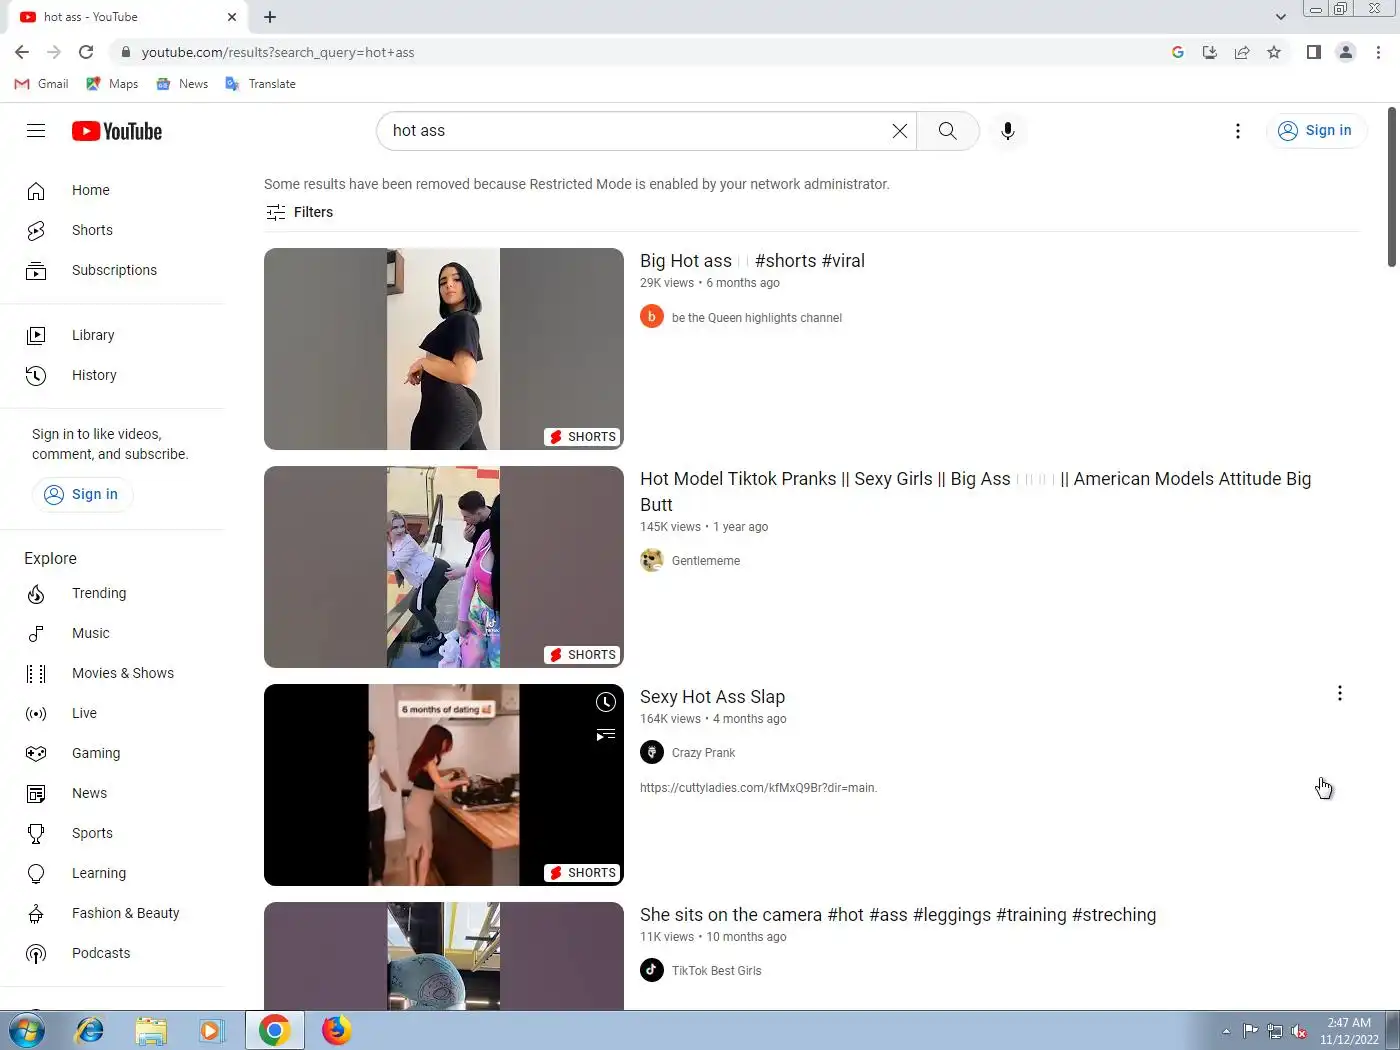Screen dimensions: 1400x1050
Task: Click the muted volume tray icon
Action: click(1299, 1031)
